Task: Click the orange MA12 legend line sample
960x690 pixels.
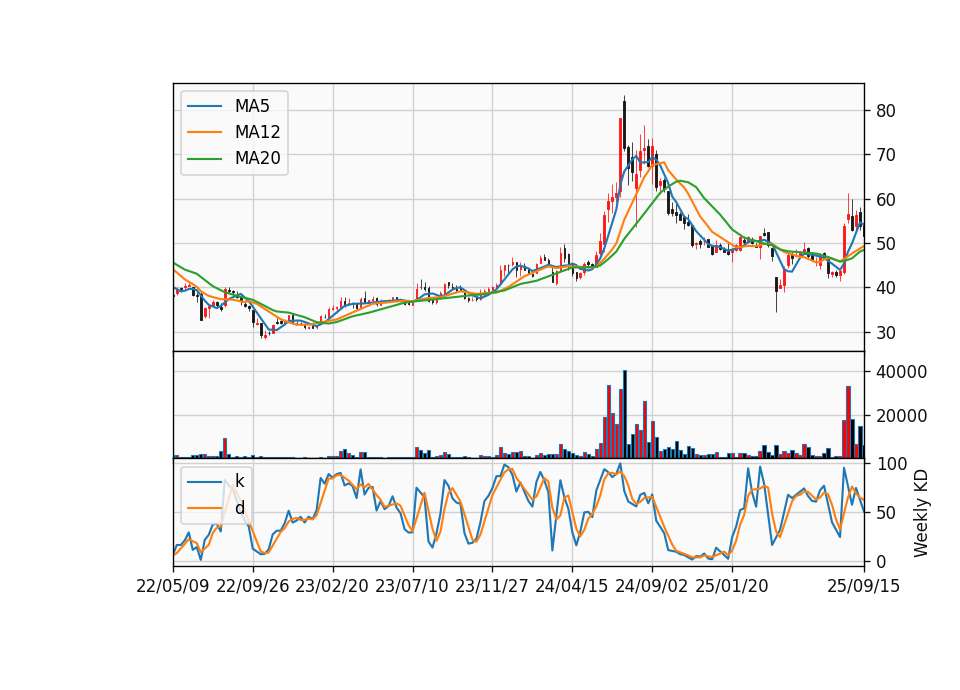Action: [x=204, y=132]
